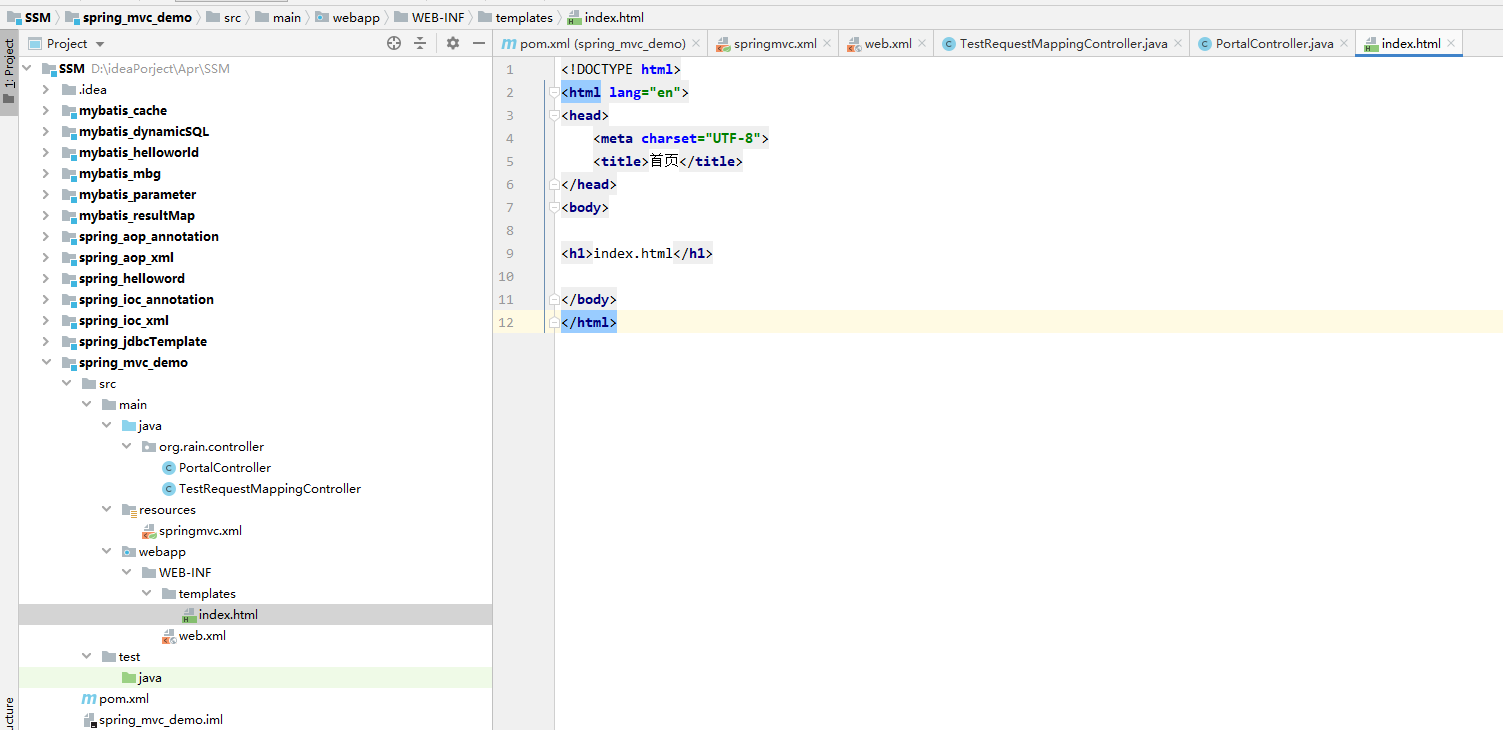Screen dimensions: 1503x730
Task: Click SSM in the breadcrumb bar
Action: coord(29,17)
